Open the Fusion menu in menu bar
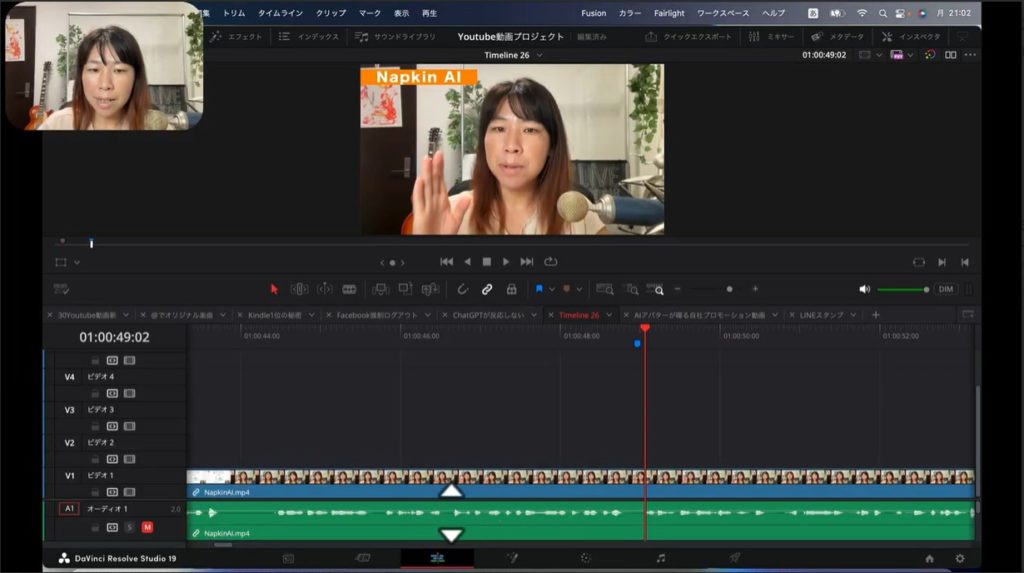1024x573 pixels. pos(593,13)
